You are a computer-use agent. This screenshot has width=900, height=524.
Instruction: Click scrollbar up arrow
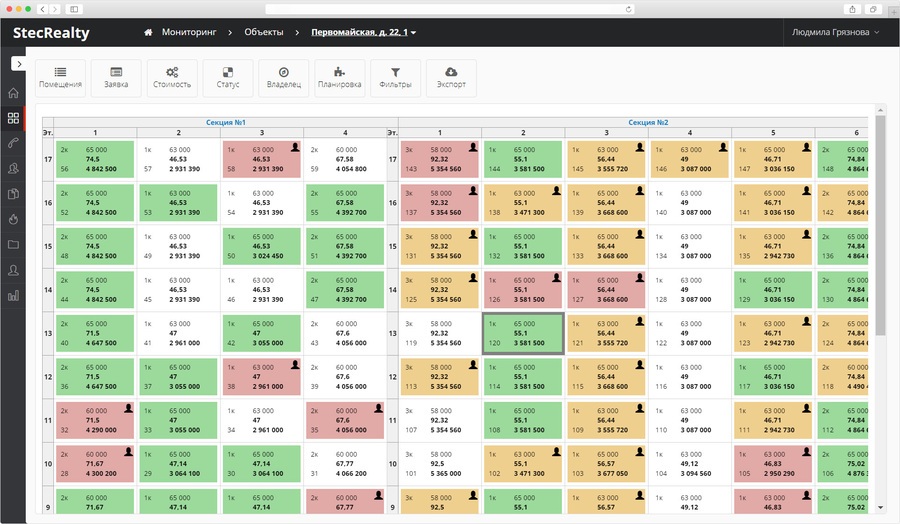880,110
